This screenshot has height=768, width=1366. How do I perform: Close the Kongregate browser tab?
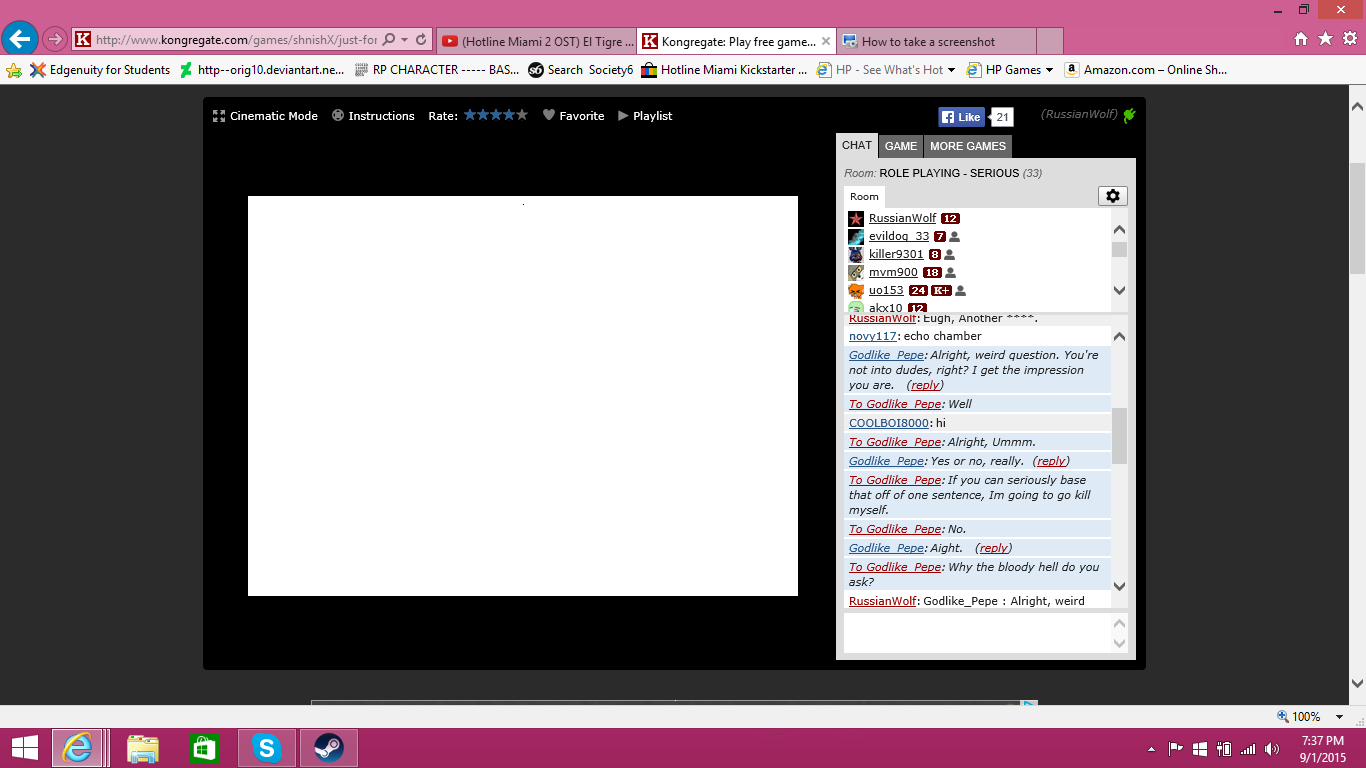coord(825,41)
